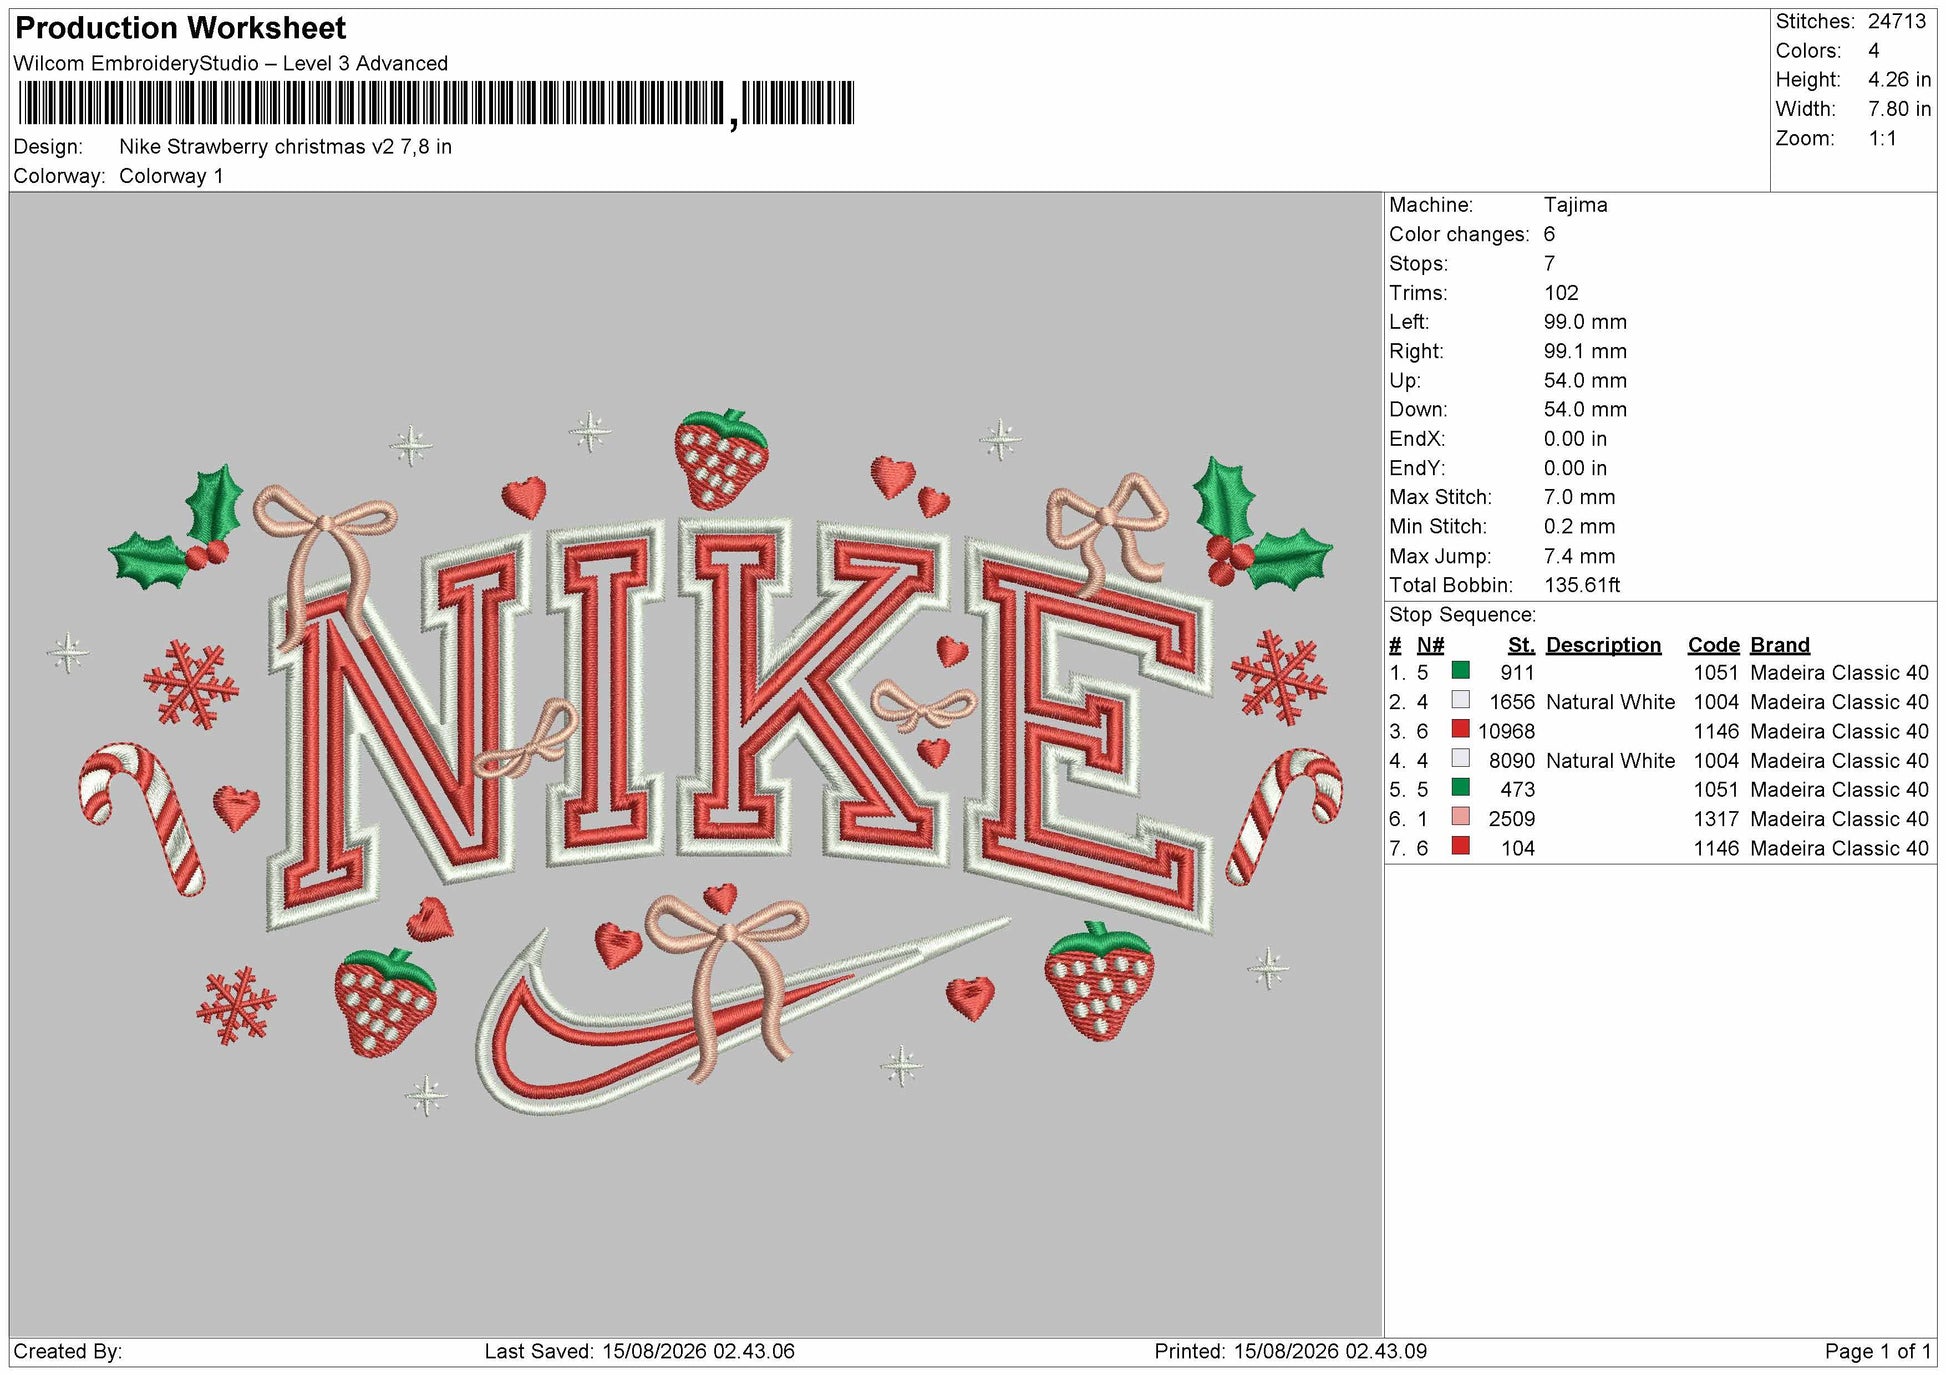
Task: Click the "N#" column header
Action: tap(1430, 645)
